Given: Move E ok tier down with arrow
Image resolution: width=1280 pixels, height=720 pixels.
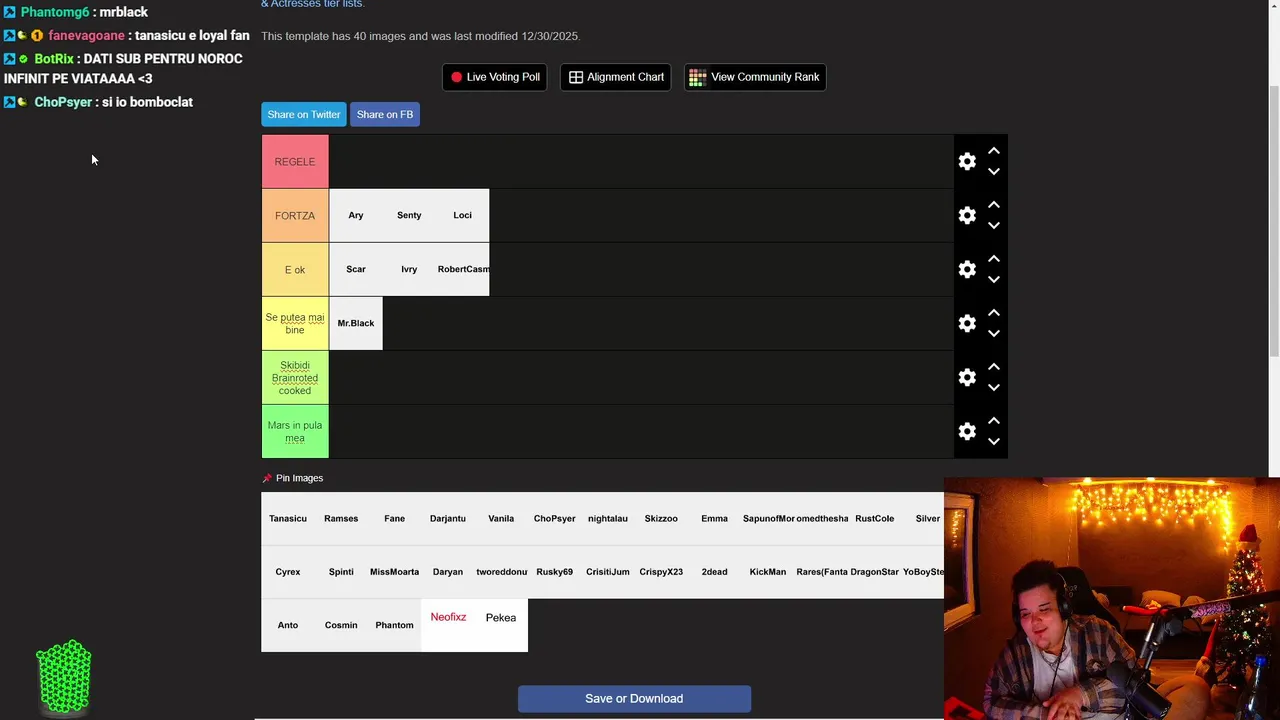Looking at the screenshot, I should [994, 280].
